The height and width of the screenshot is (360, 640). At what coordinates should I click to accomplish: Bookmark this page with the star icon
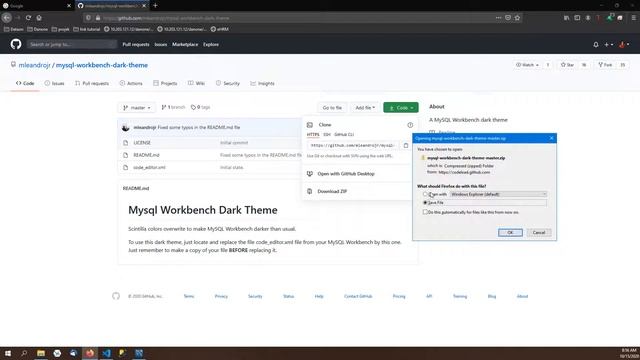click(x=518, y=18)
